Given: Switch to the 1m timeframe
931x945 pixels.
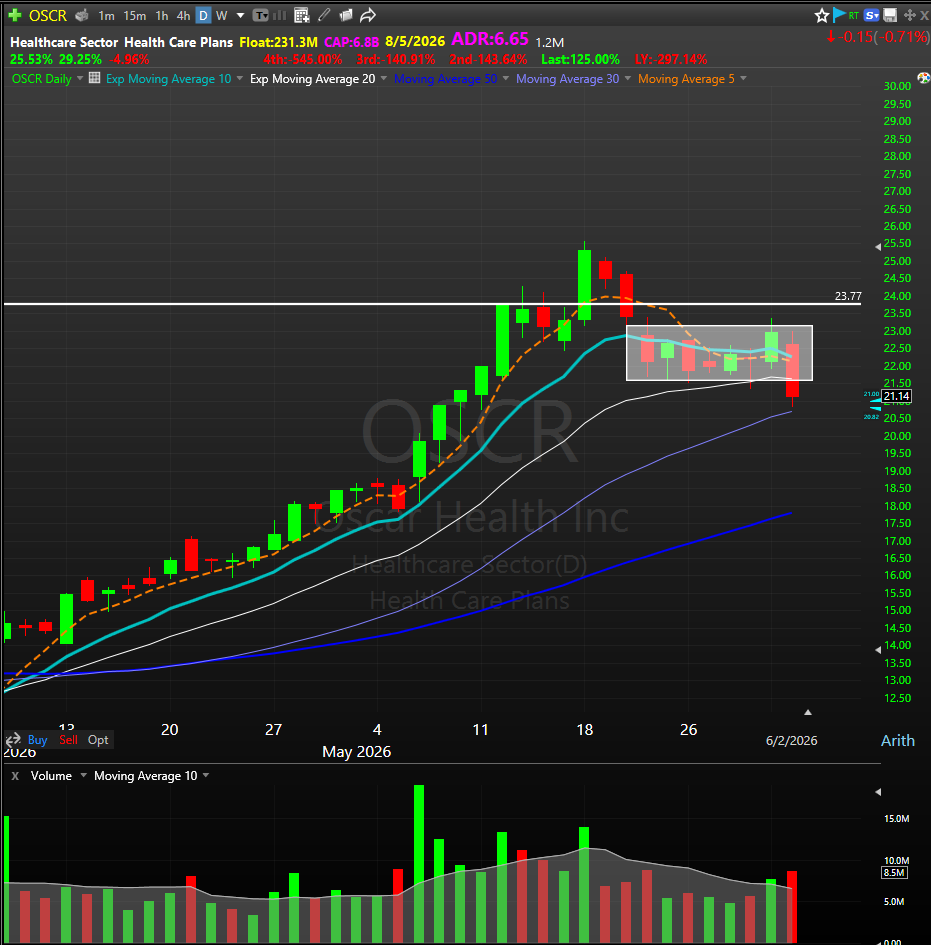Looking at the screenshot, I should 107,16.
